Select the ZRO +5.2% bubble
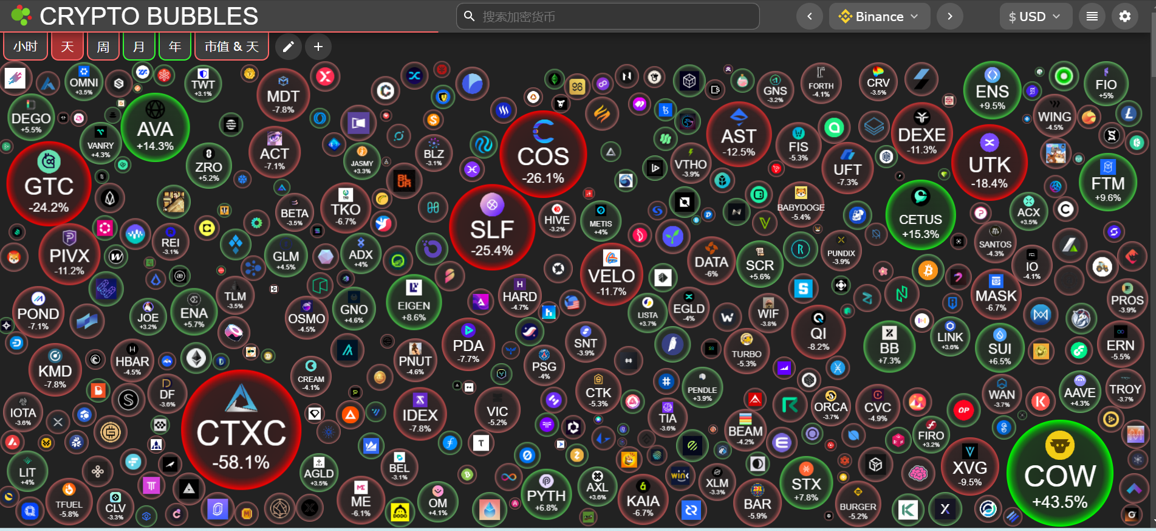The image size is (1156, 531). point(209,165)
